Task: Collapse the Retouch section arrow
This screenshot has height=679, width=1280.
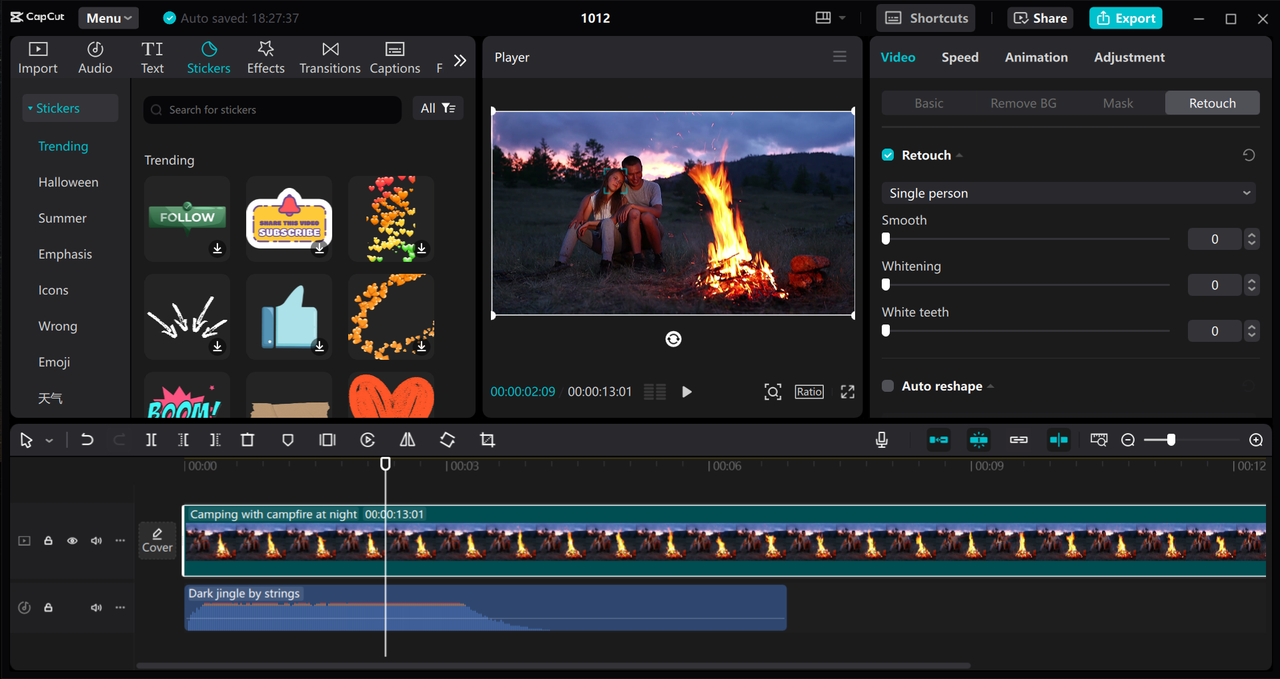Action: click(960, 156)
